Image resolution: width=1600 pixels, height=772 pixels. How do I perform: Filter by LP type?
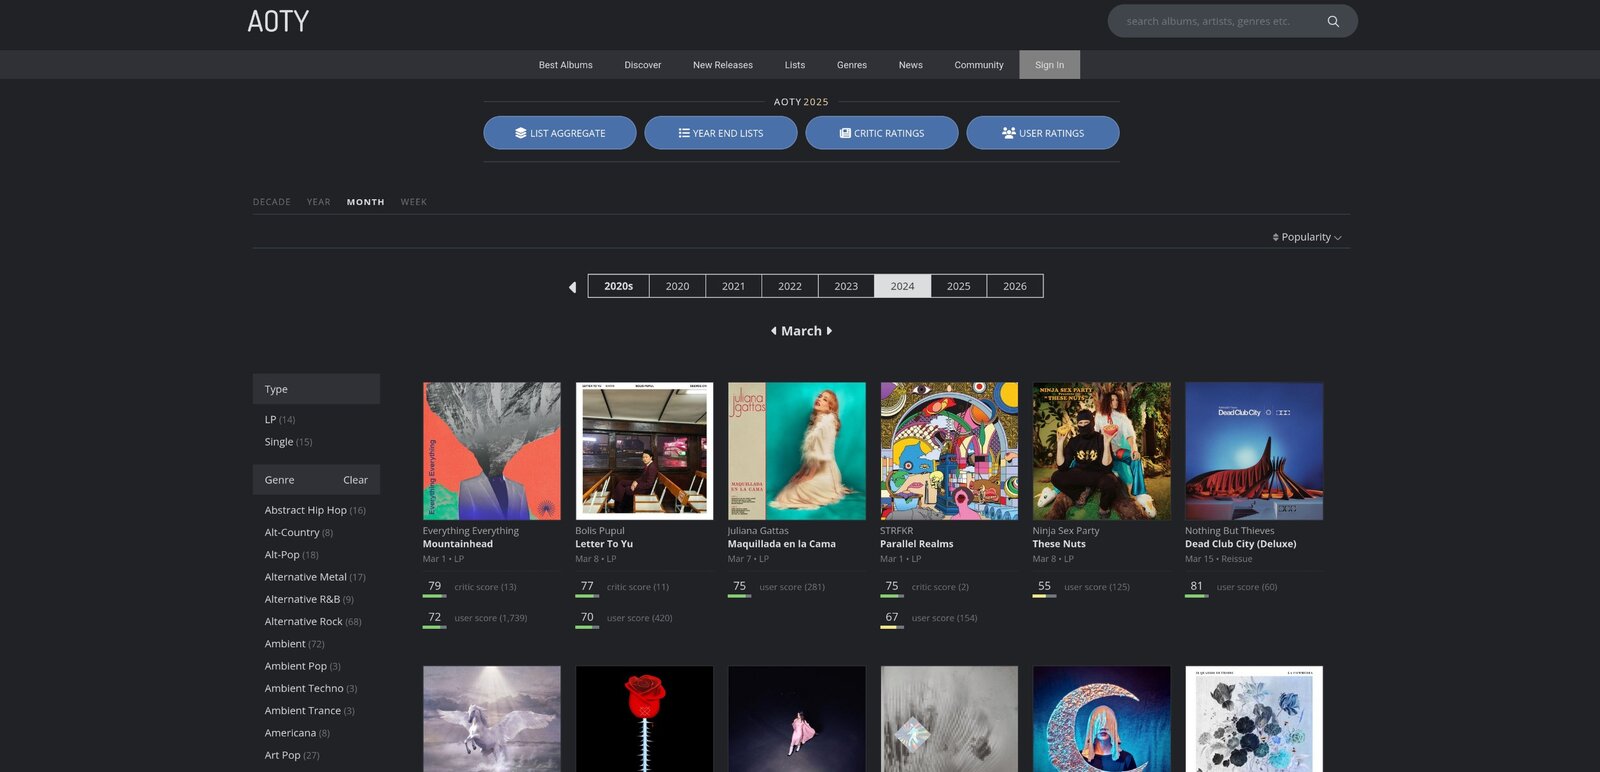[x=270, y=420]
